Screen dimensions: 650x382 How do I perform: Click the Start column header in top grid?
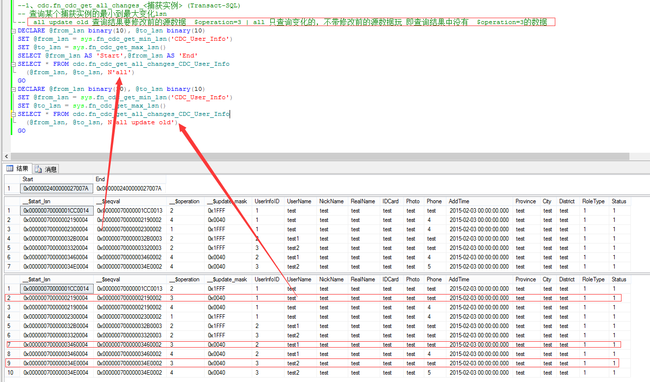[28, 179]
